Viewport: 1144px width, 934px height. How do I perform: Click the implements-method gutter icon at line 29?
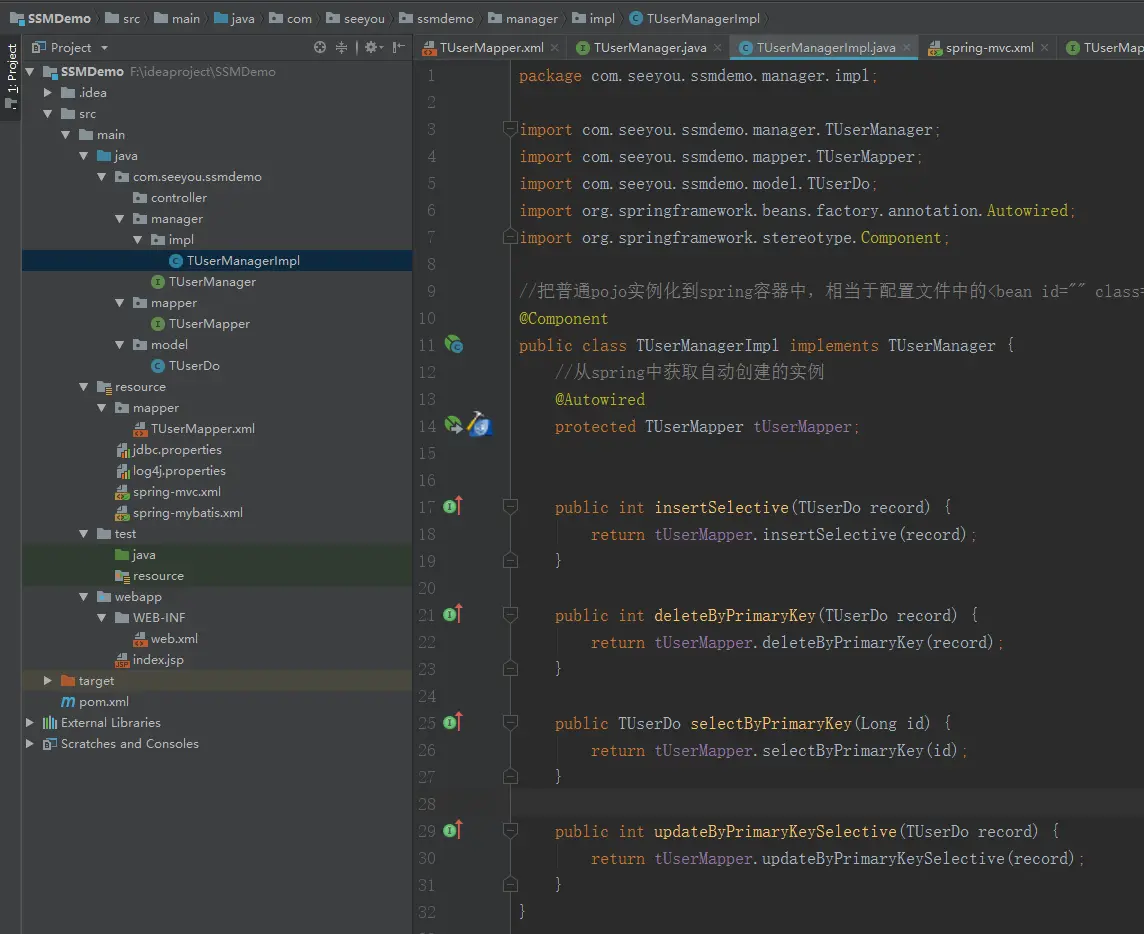453,830
